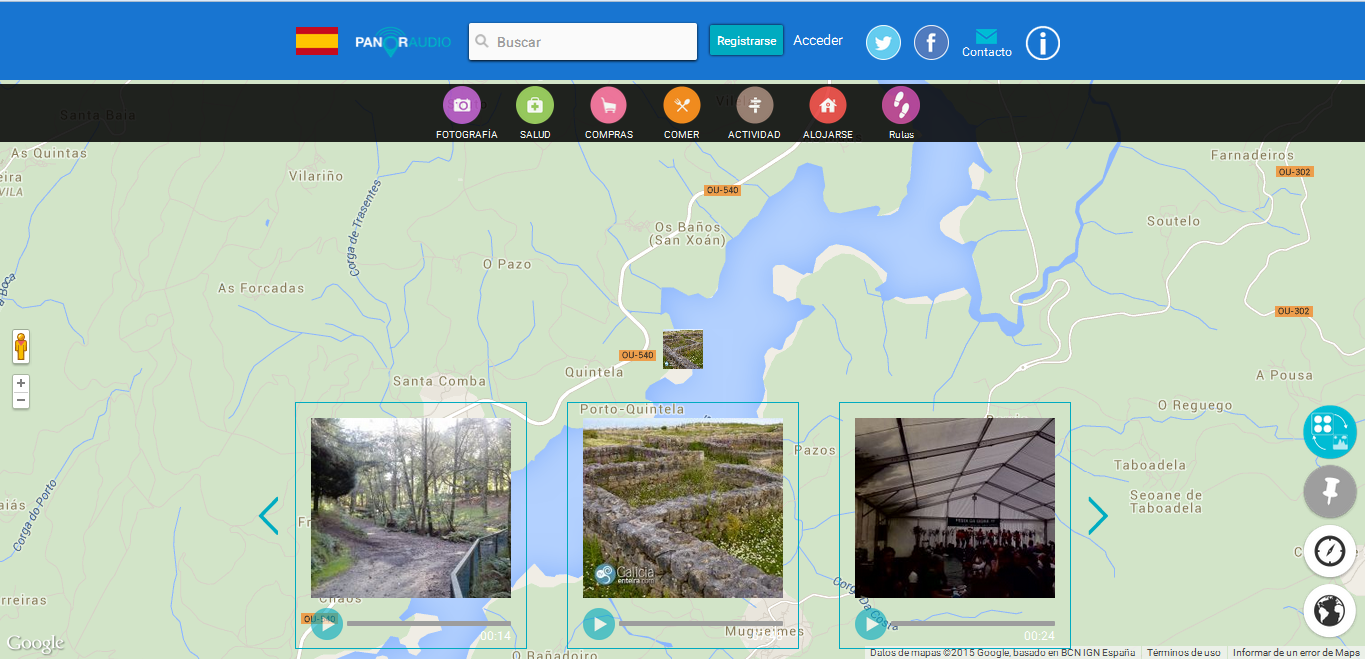Show next photos with right arrow
This screenshot has height=659, width=1365.
click(1098, 516)
